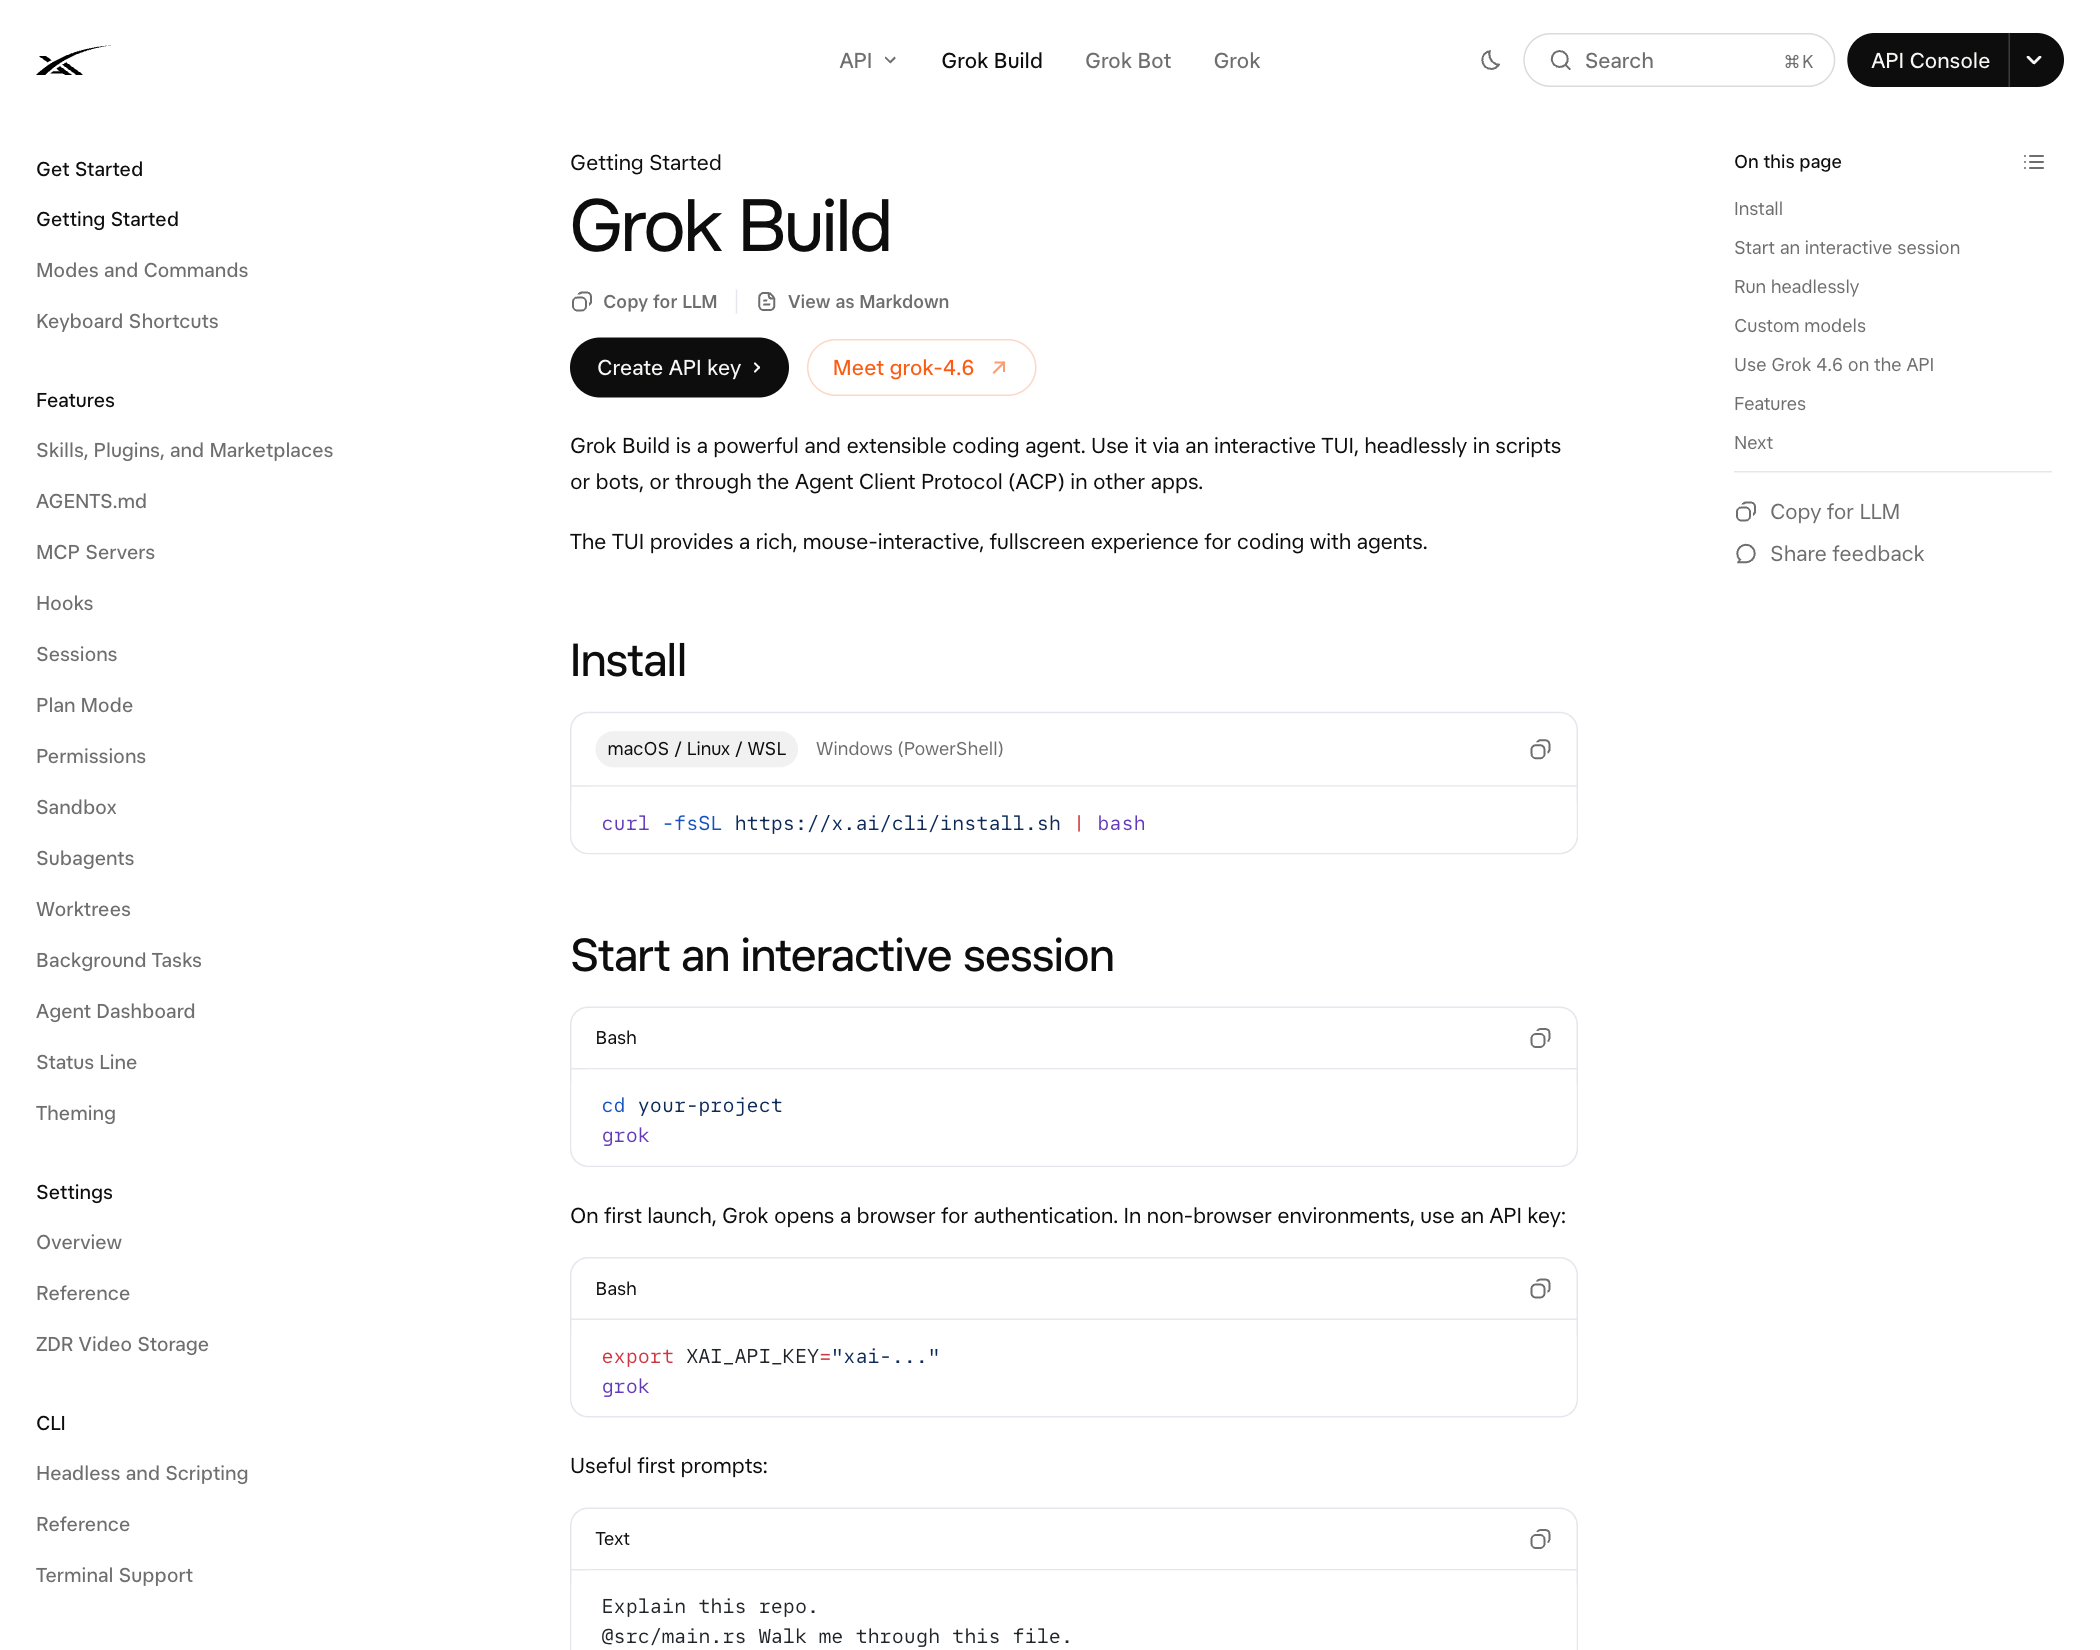Viewport: 2100px width, 1650px height.
Task: Open Terminal Support under CLI
Action: pyautogui.click(x=114, y=1575)
